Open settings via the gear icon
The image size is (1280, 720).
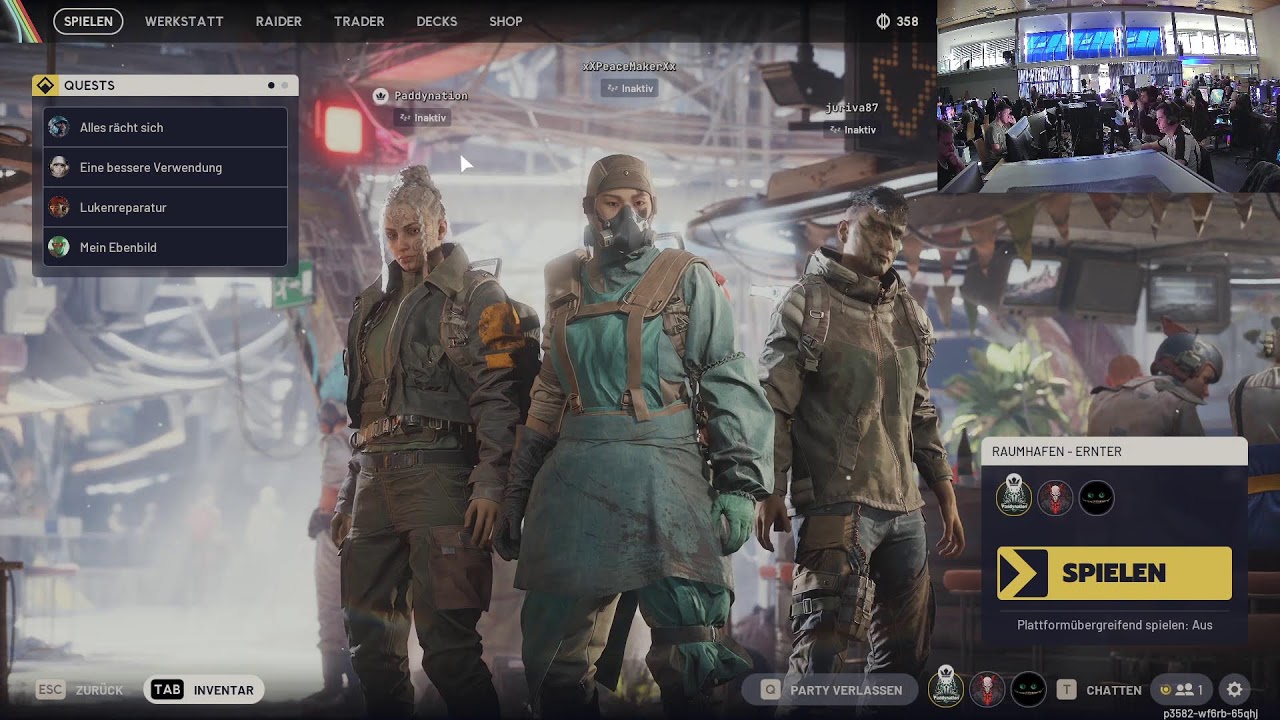point(1235,690)
